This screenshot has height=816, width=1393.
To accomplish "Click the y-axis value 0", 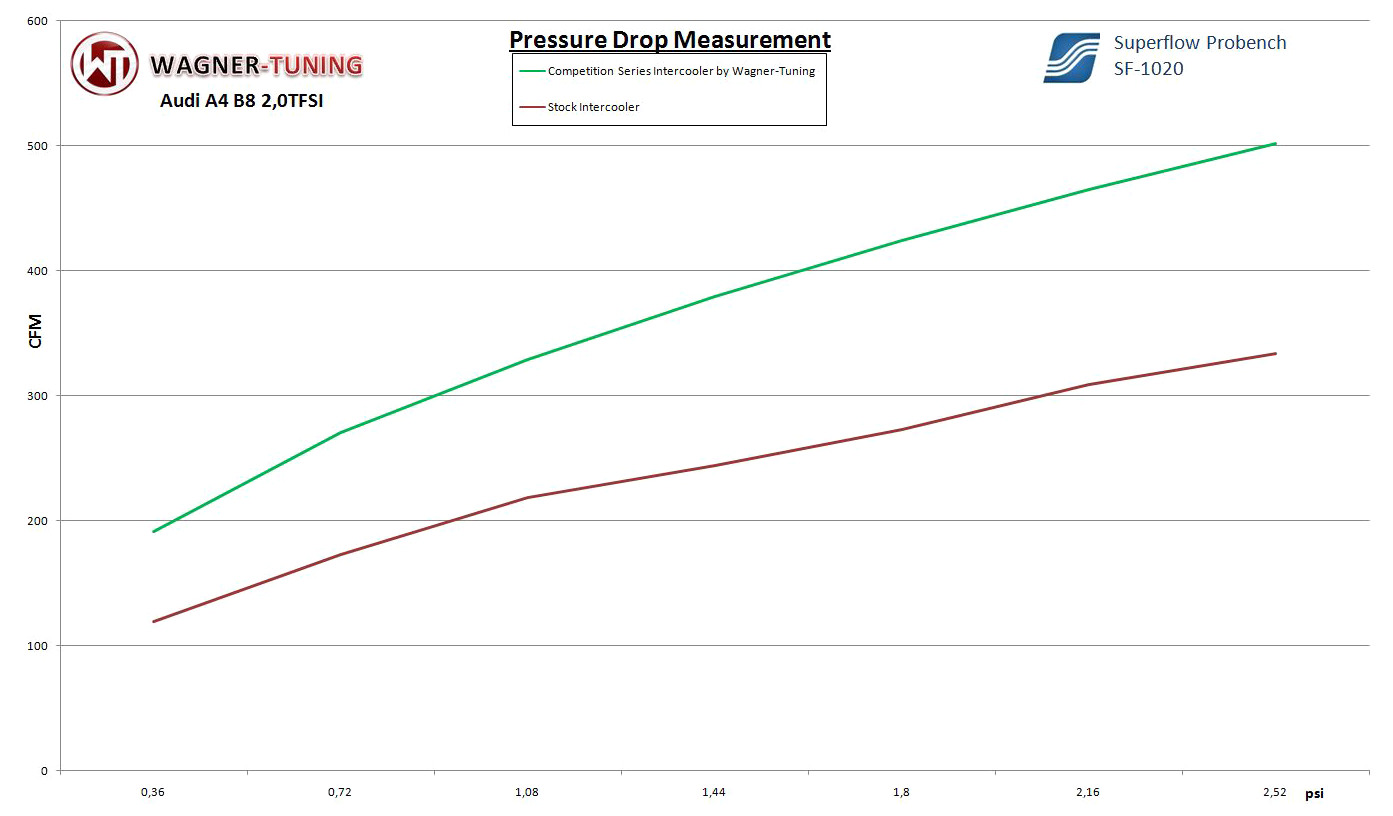I will point(44,770).
